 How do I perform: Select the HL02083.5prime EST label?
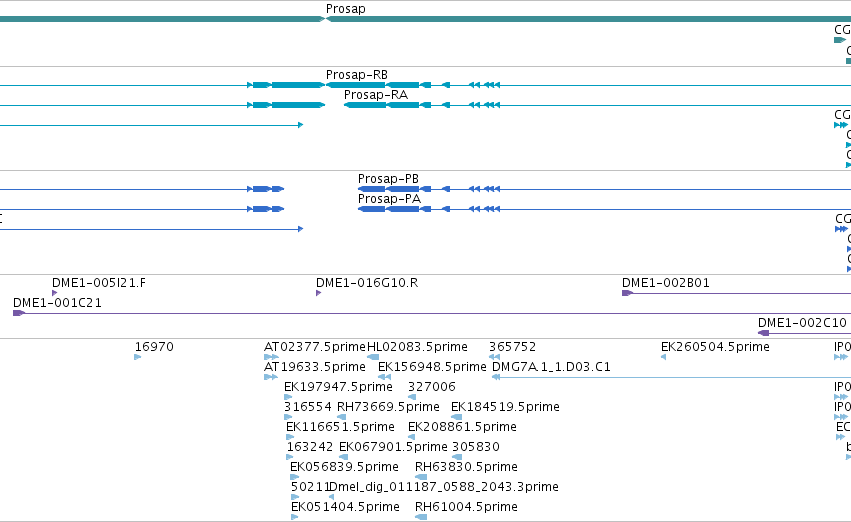[x=417, y=347]
